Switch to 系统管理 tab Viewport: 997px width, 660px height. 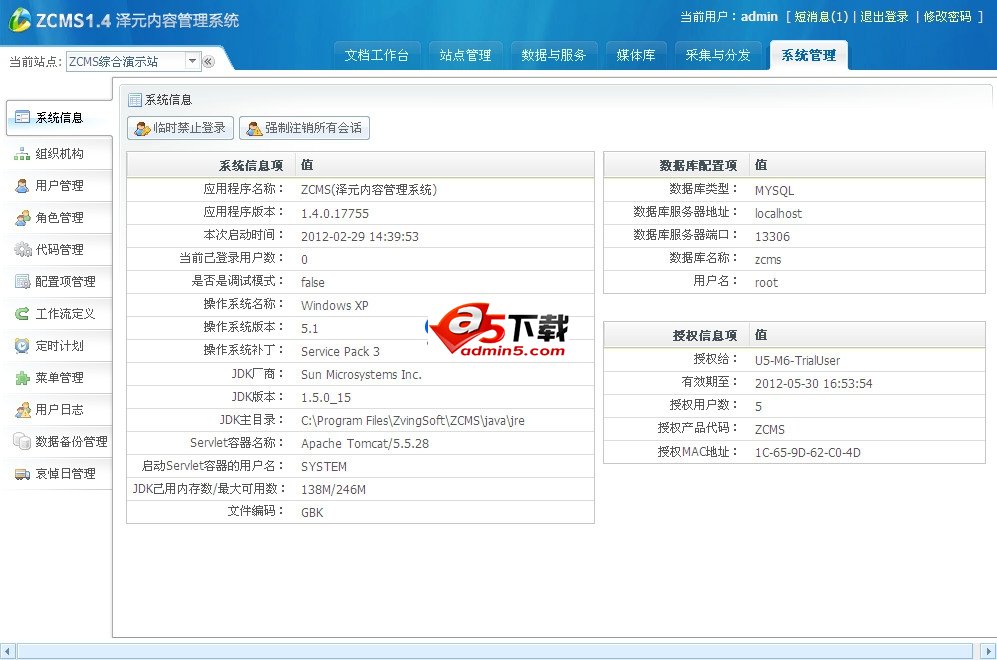click(x=809, y=55)
